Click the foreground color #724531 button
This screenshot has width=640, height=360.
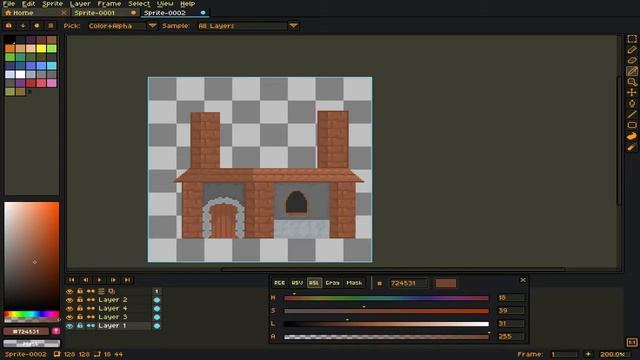click(26, 331)
